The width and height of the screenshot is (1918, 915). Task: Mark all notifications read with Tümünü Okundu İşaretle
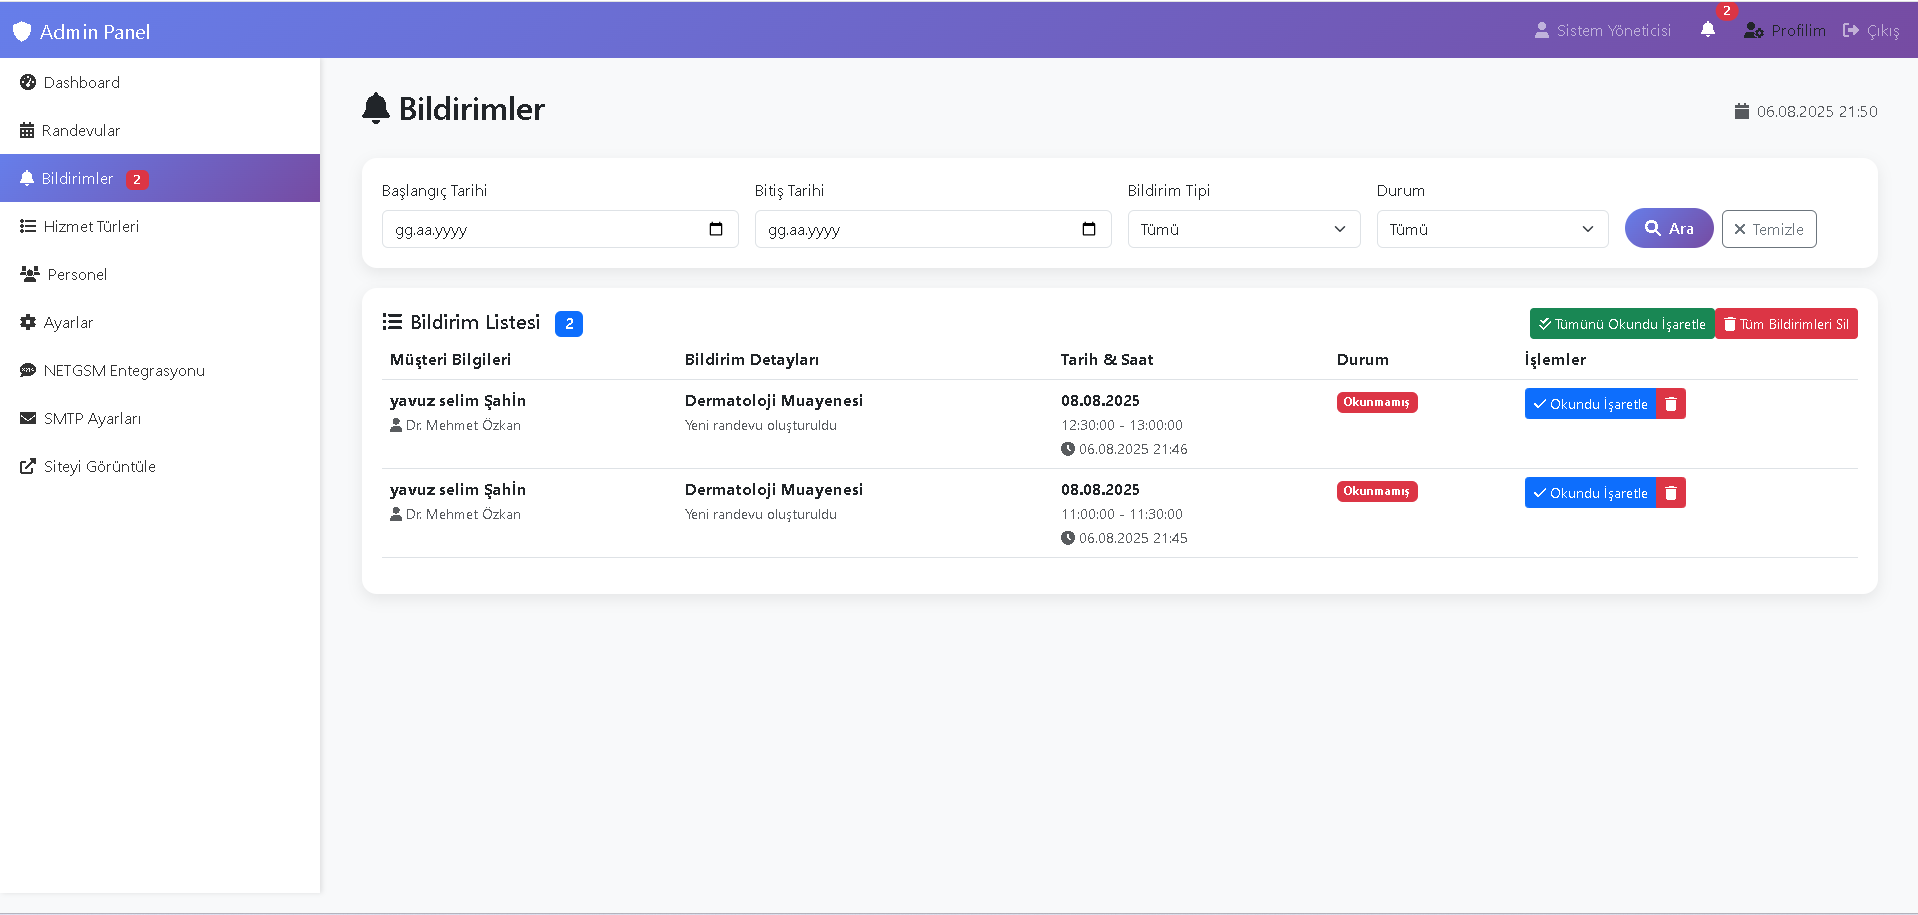pyautogui.click(x=1621, y=324)
